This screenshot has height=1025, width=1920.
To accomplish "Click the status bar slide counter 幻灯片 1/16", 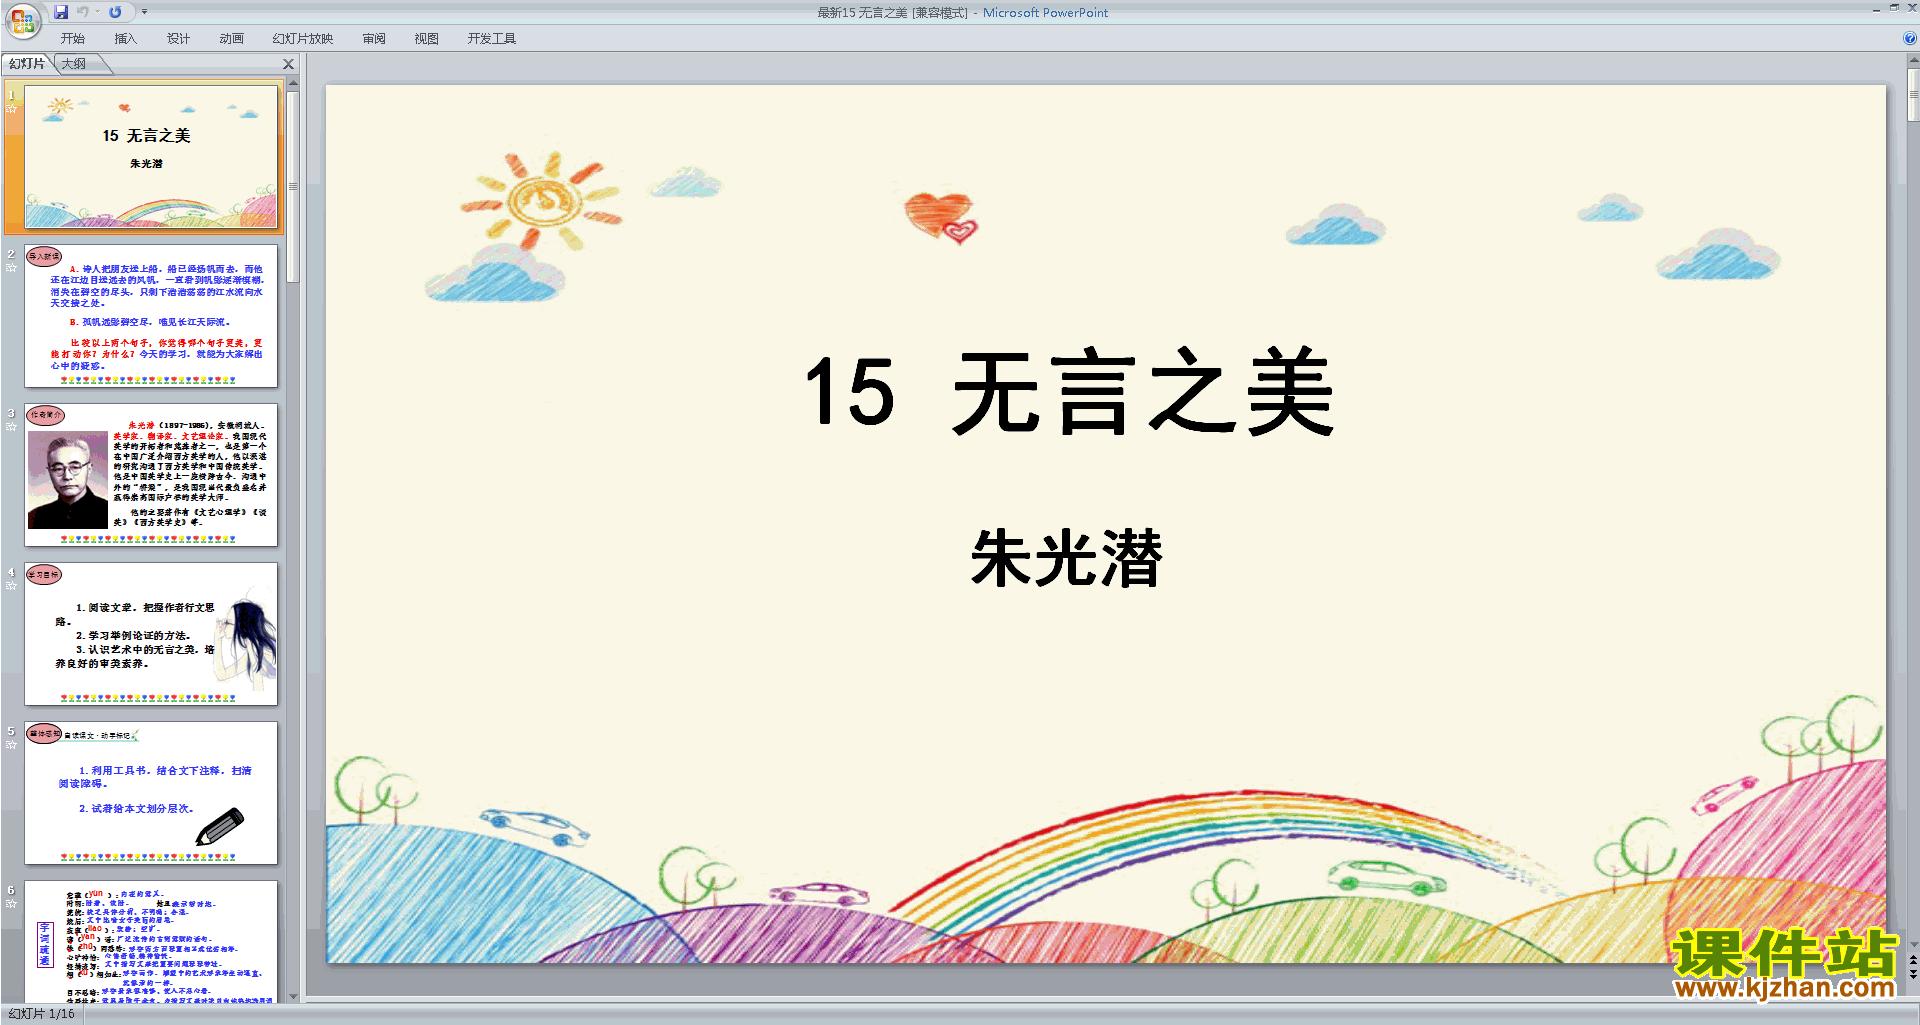I will [42, 1014].
